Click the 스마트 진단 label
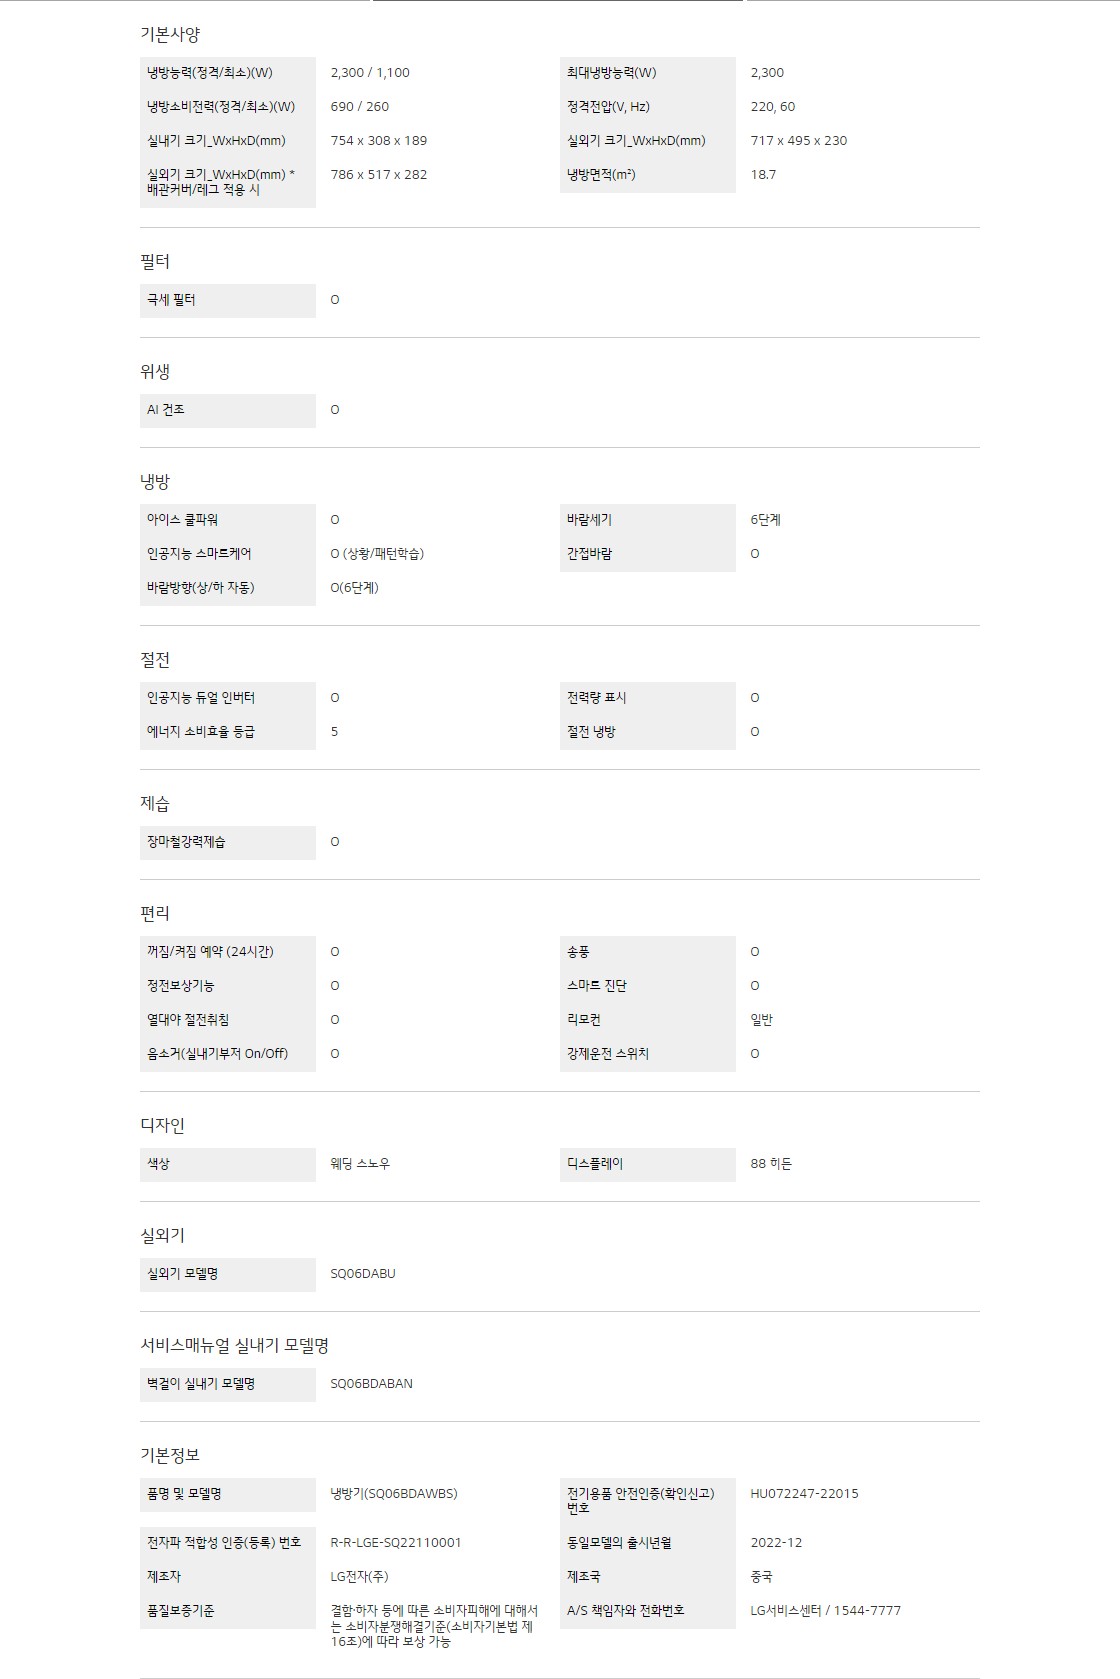Image resolution: width=1120 pixels, height=1679 pixels. coord(597,986)
